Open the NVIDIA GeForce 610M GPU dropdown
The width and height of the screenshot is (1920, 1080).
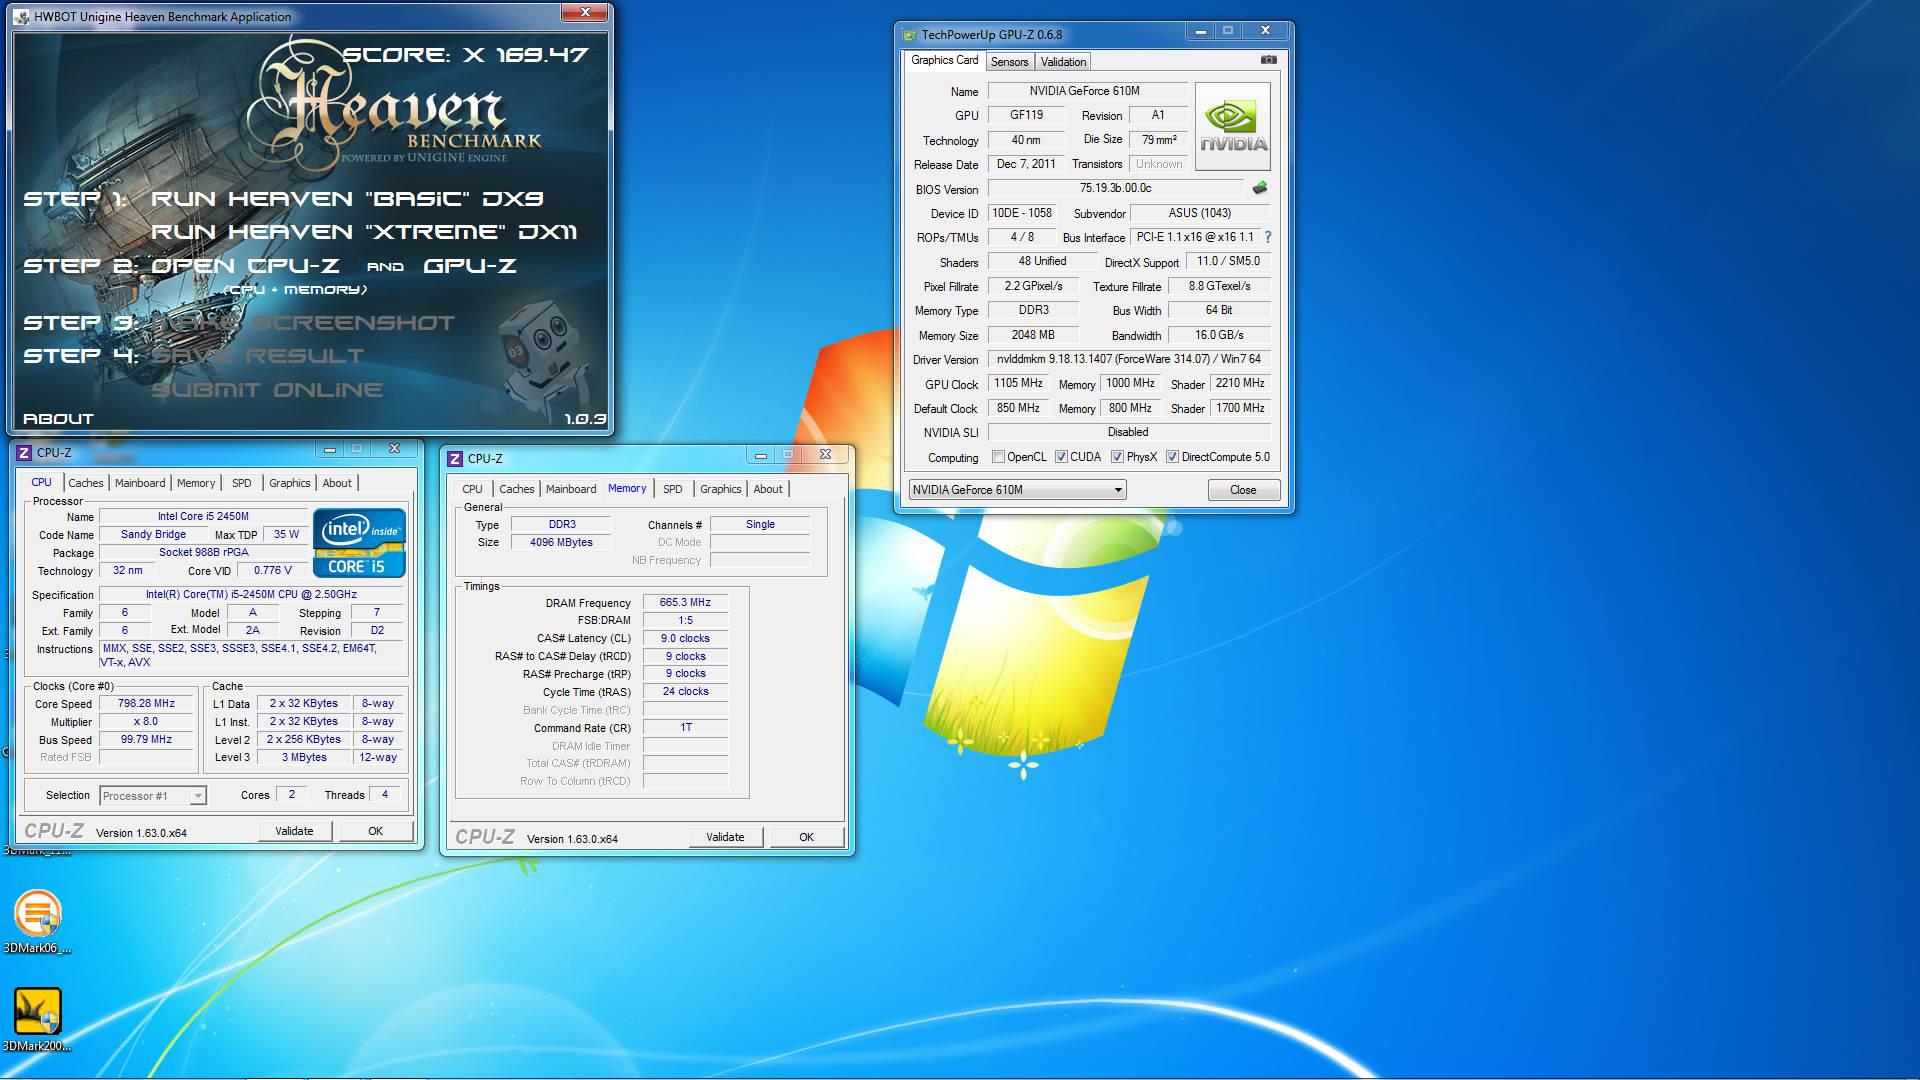pos(1017,490)
